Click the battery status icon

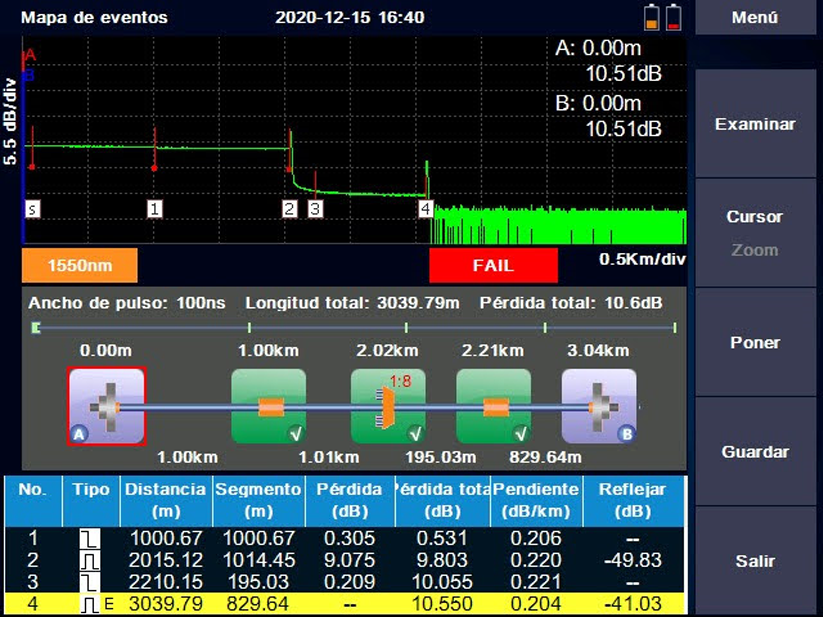(662, 17)
